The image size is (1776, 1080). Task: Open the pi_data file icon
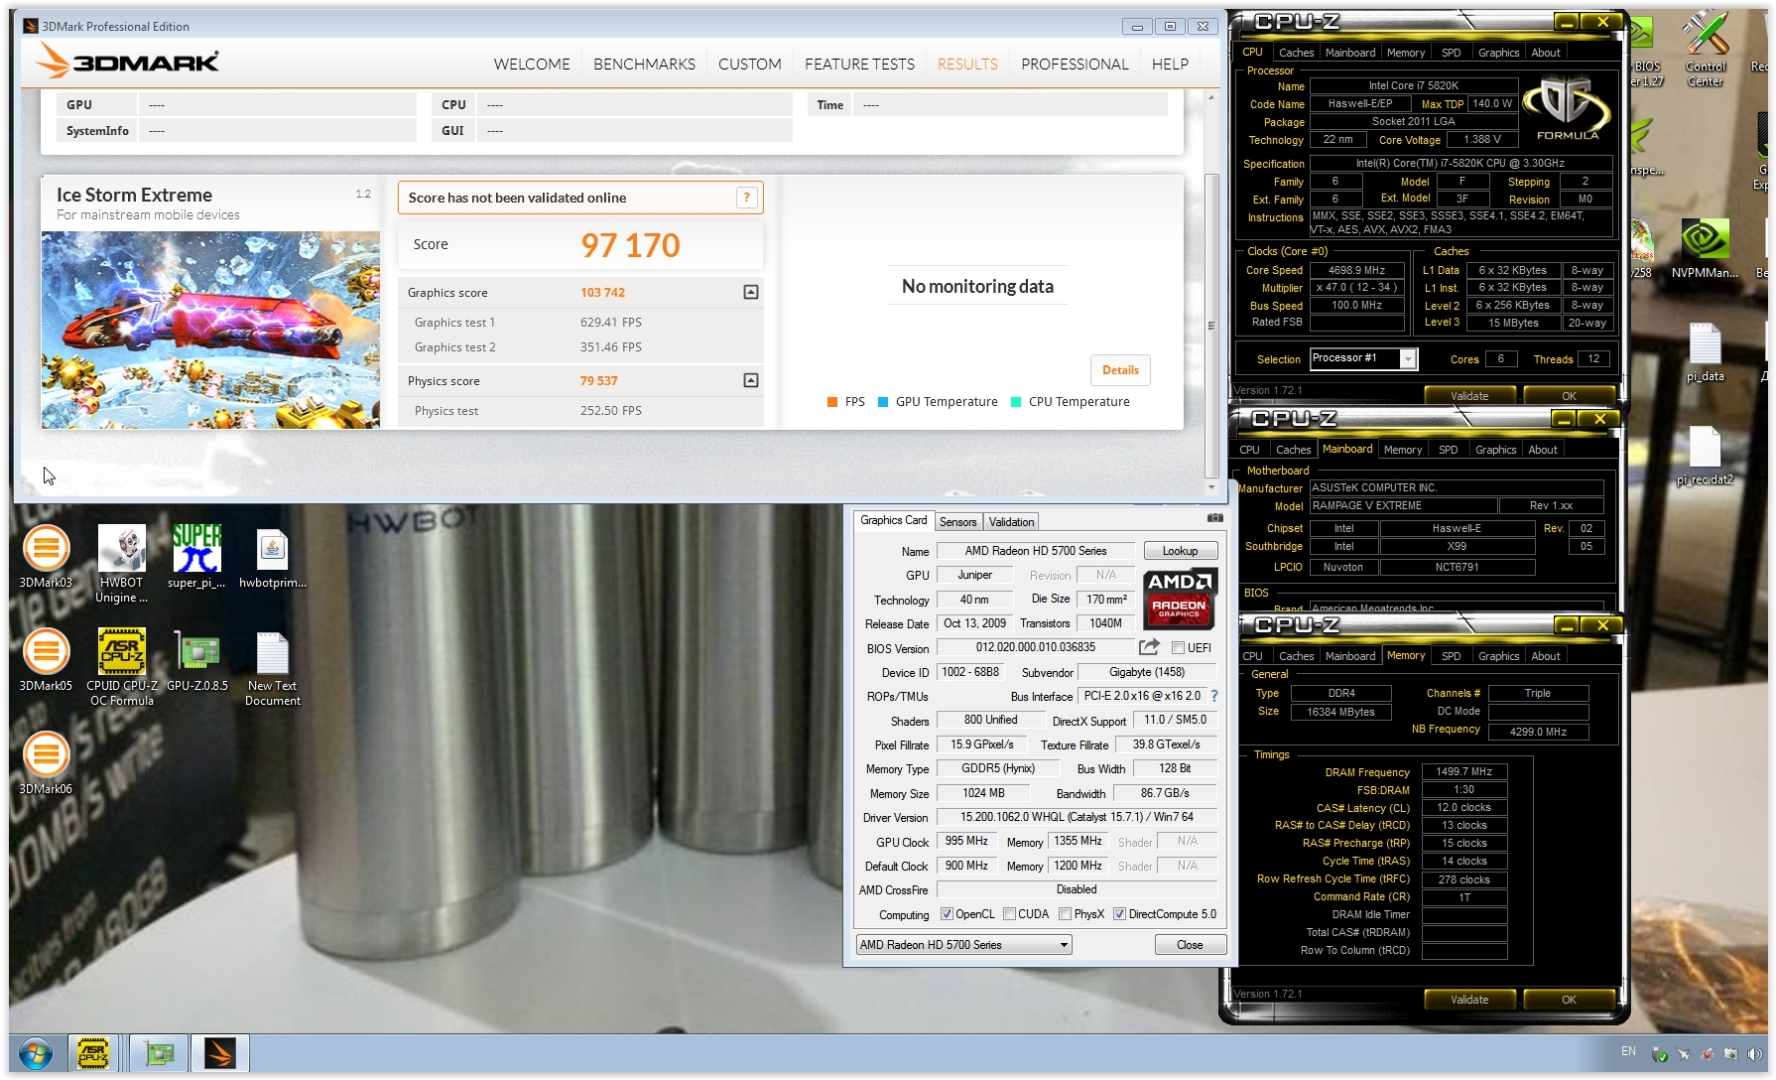1704,352
